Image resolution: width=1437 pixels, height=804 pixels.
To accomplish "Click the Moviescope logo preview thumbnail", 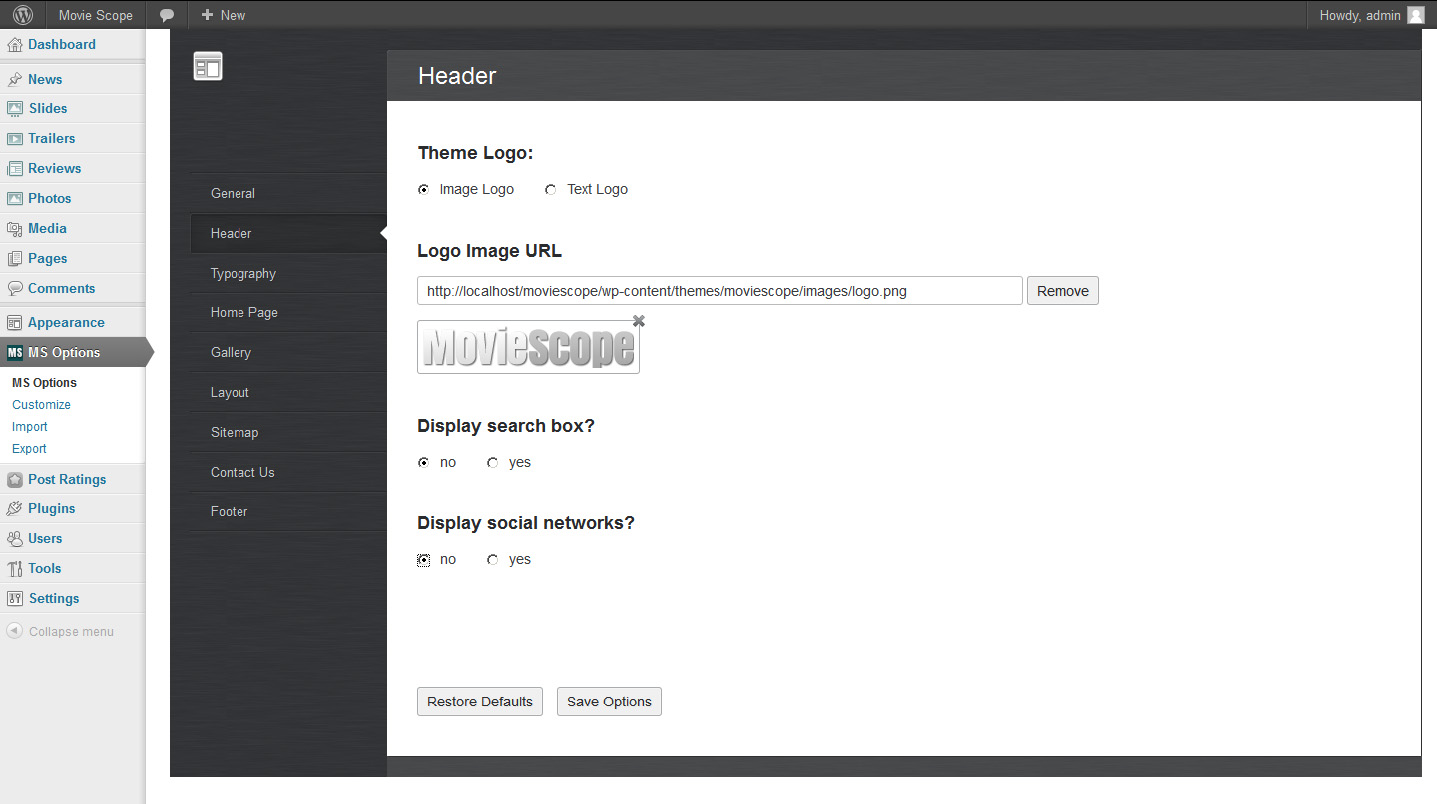I will pyautogui.click(x=528, y=348).
